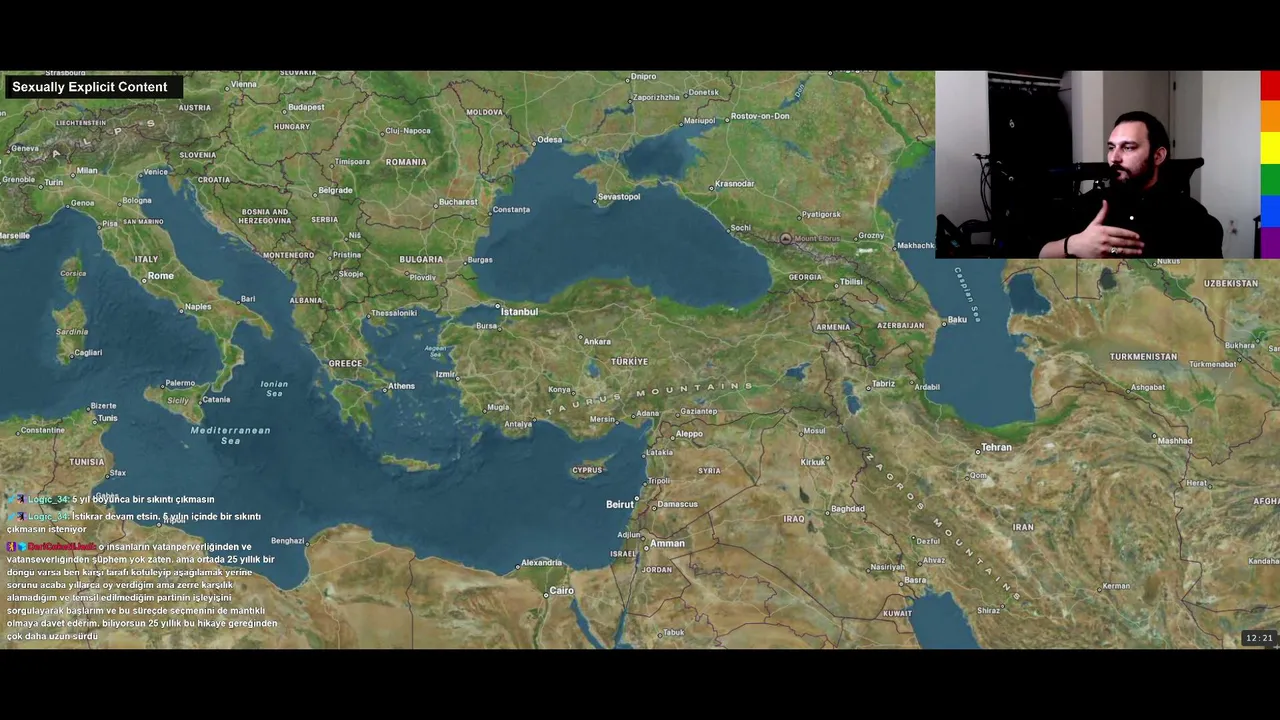Click the 12:21 timestamp badge
This screenshot has width=1280, height=720.
tap(1259, 638)
